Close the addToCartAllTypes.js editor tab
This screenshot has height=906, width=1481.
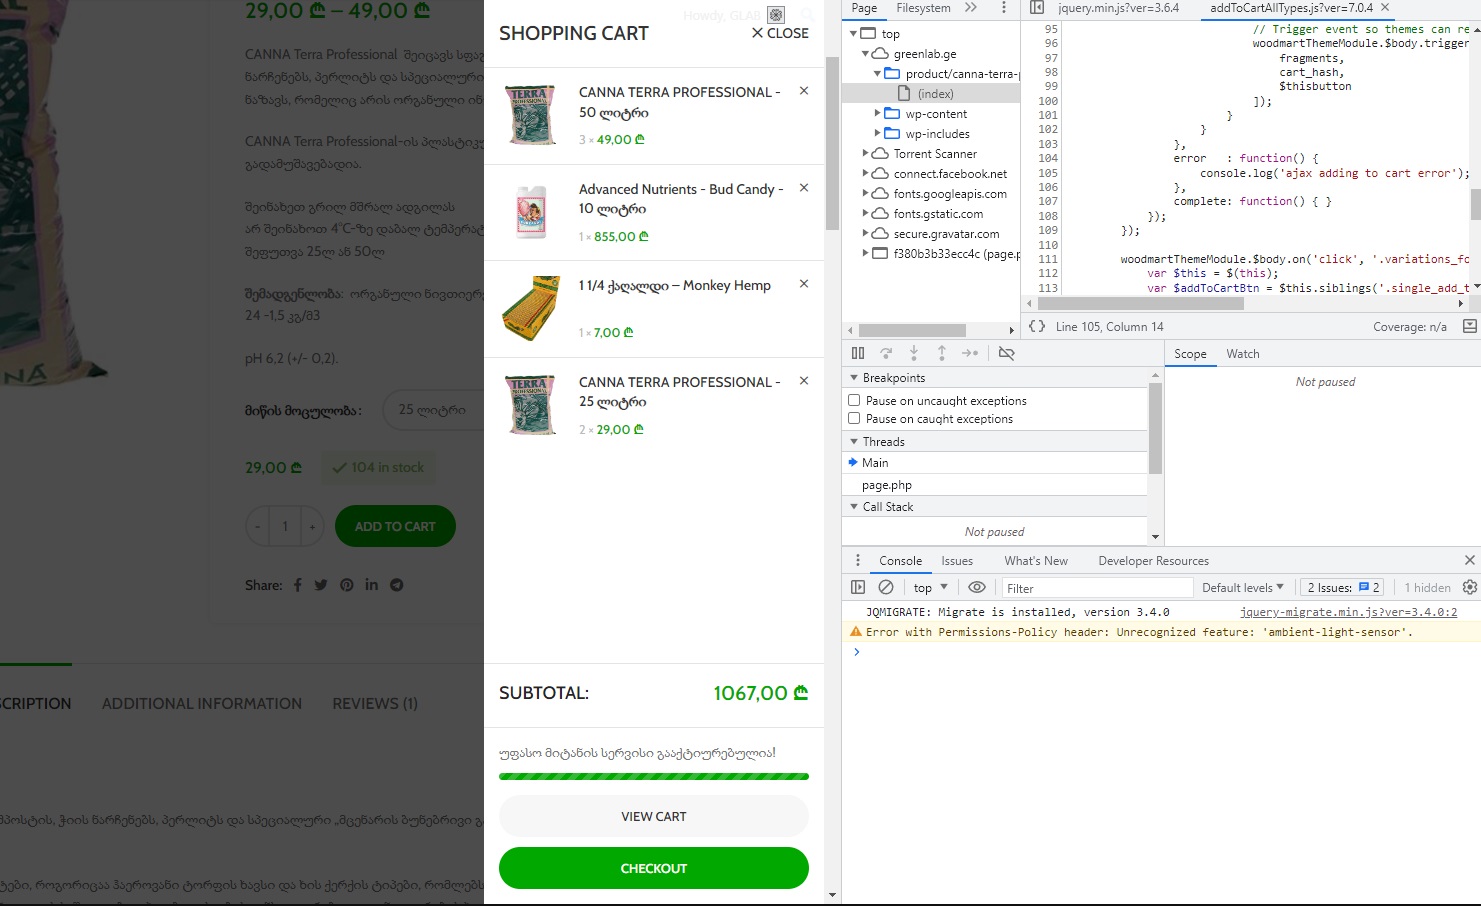[x=1385, y=7]
